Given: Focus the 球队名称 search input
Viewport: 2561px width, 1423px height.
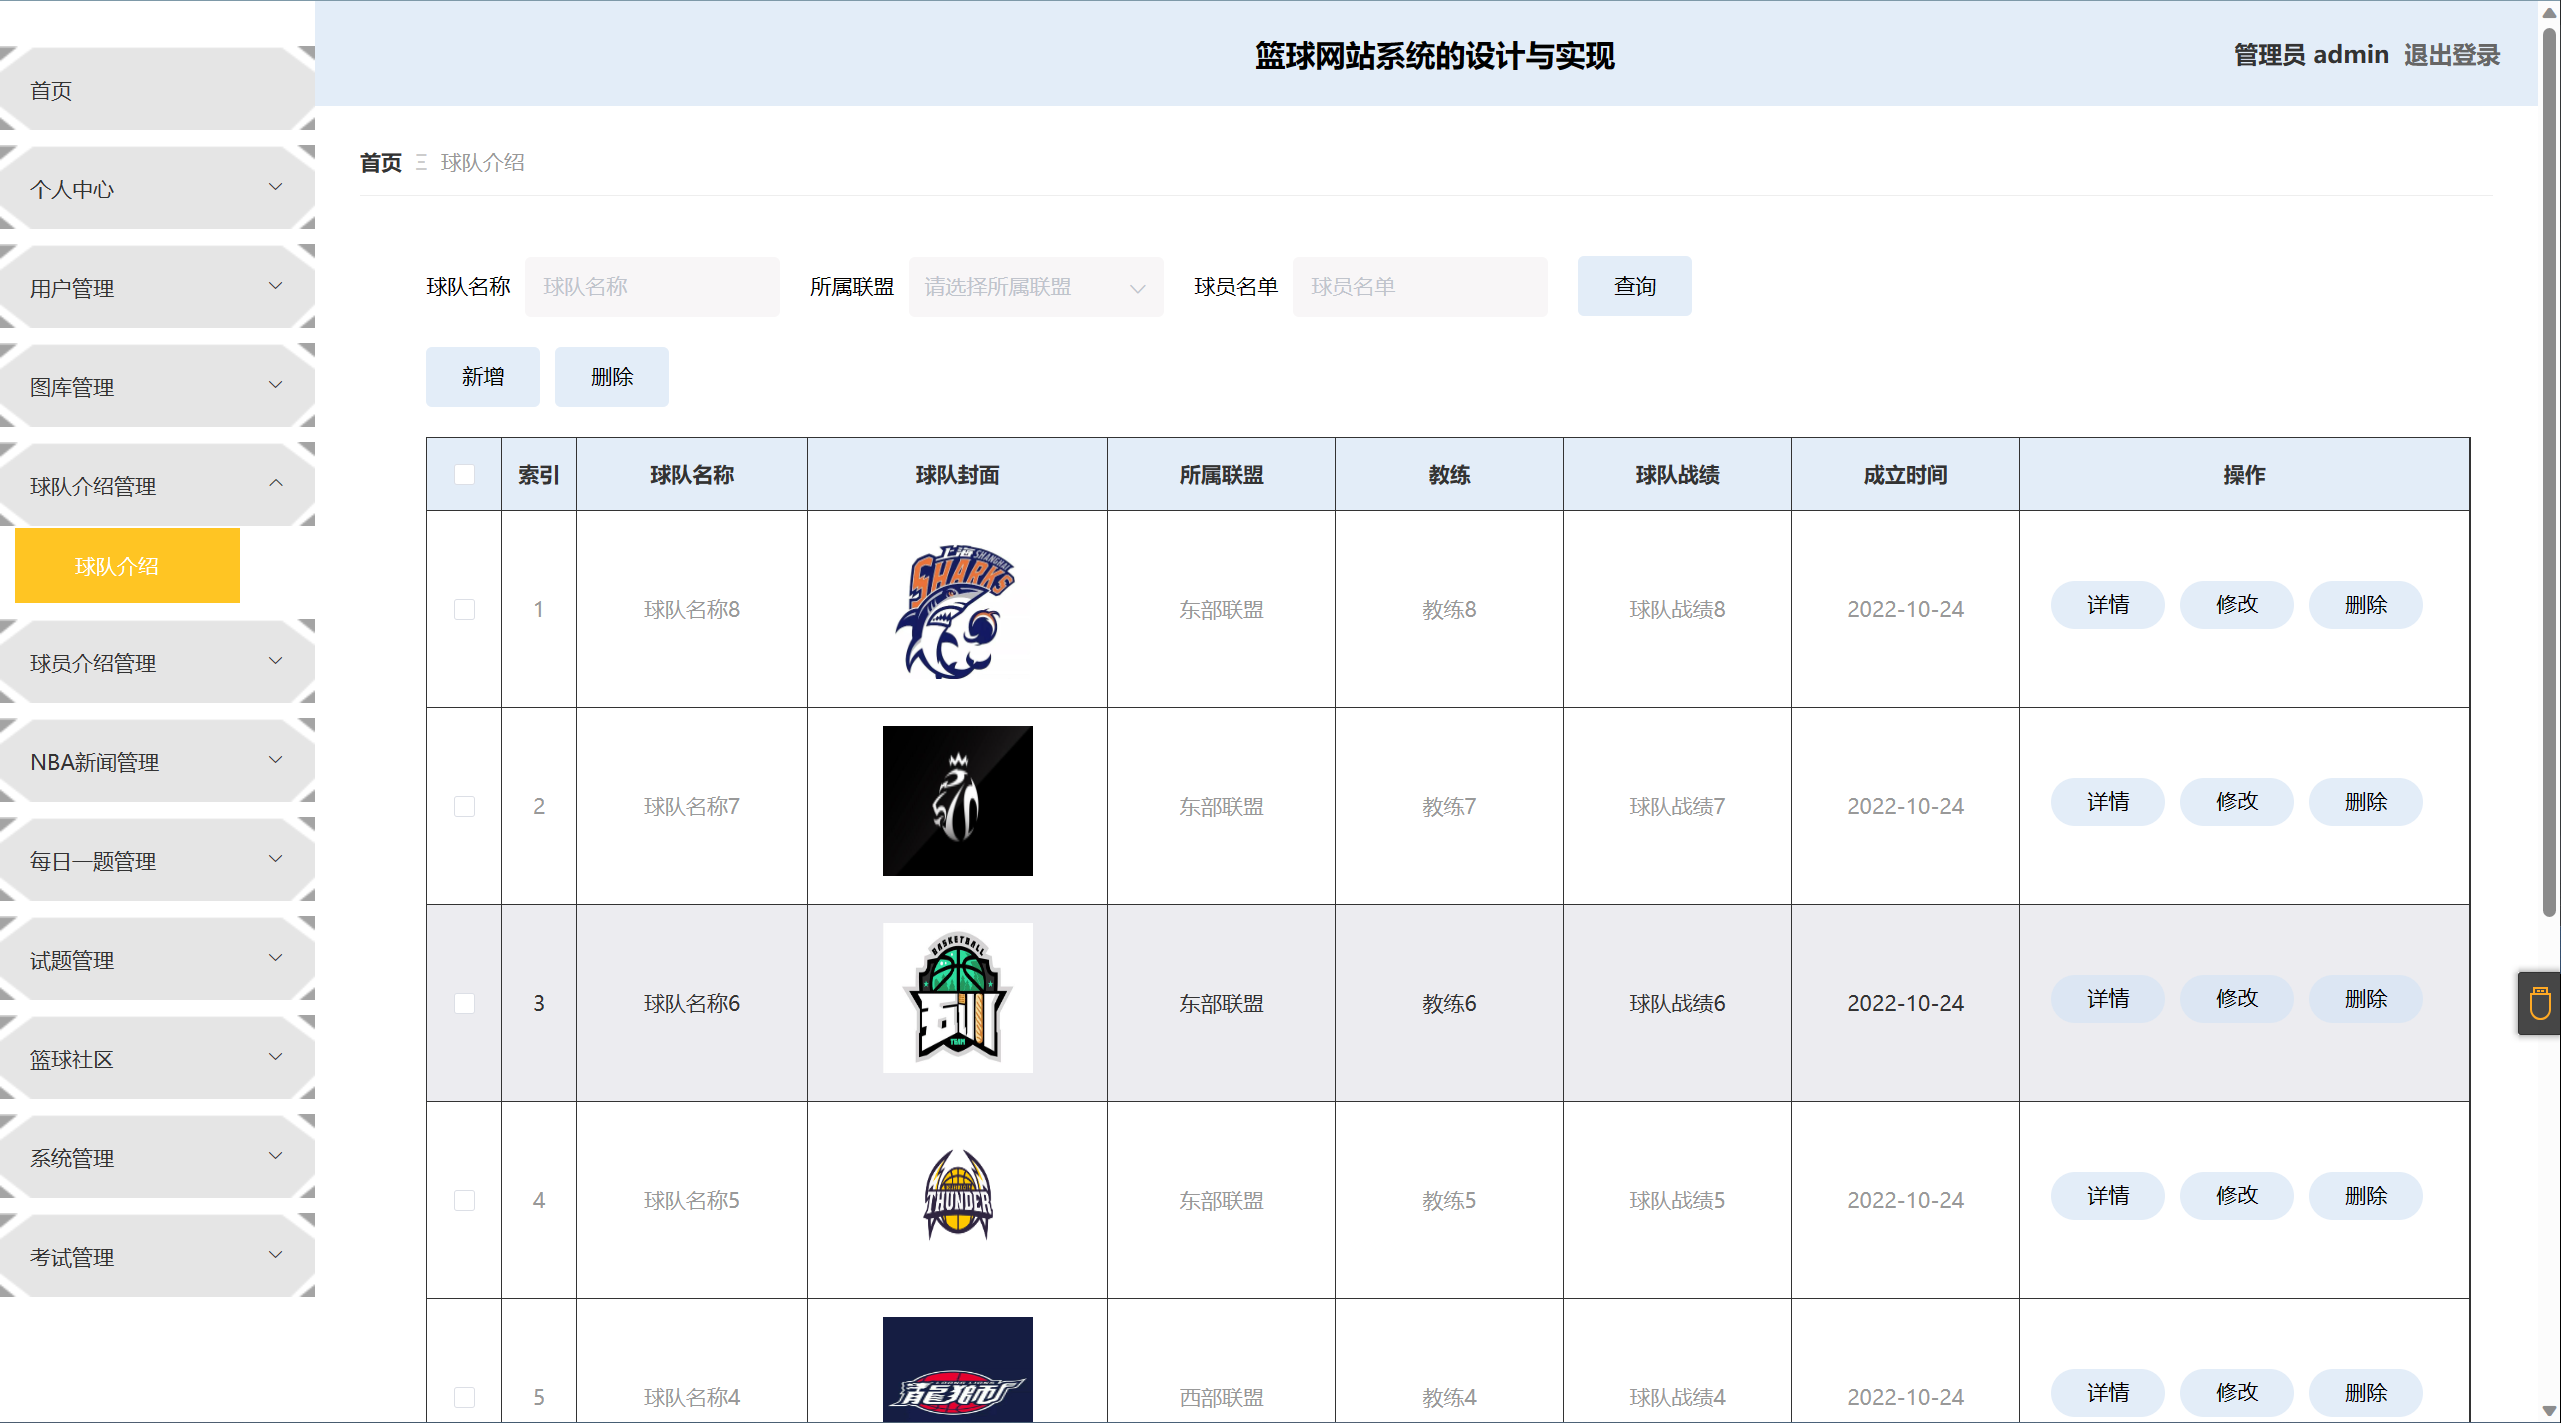Looking at the screenshot, I should pyautogui.click(x=652, y=287).
